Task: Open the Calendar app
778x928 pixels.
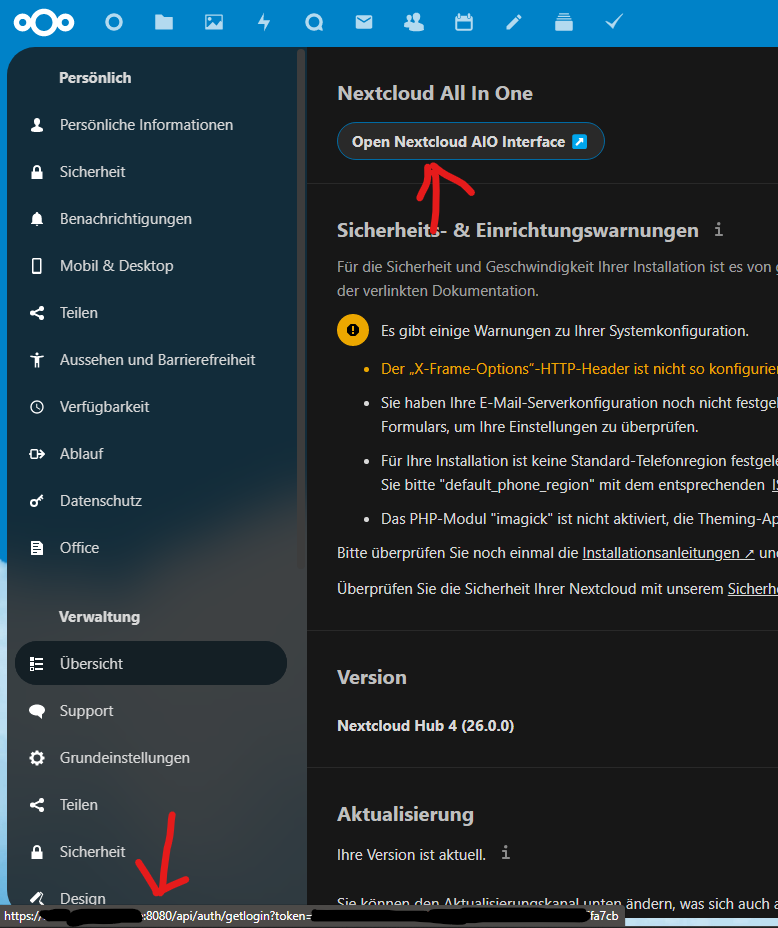Action: click(463, 21)
